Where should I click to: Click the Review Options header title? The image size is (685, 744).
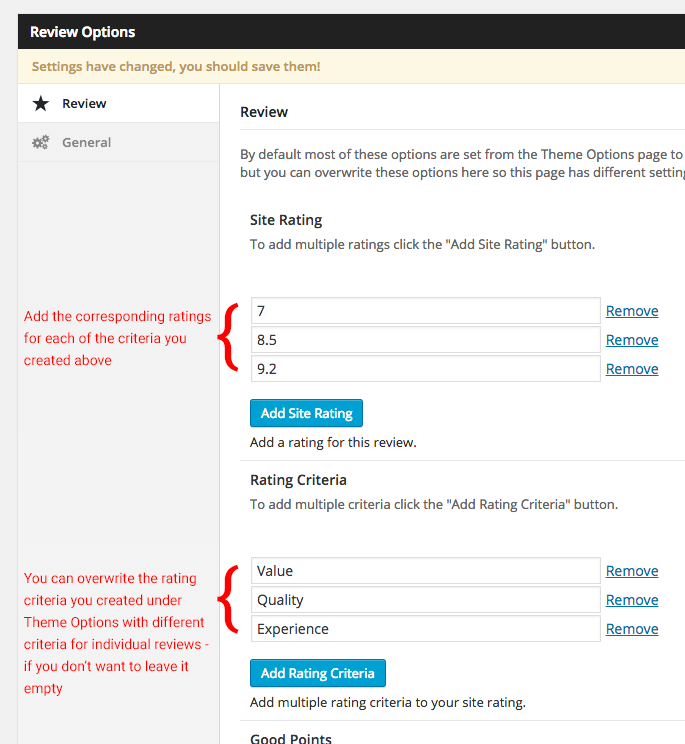83,32
